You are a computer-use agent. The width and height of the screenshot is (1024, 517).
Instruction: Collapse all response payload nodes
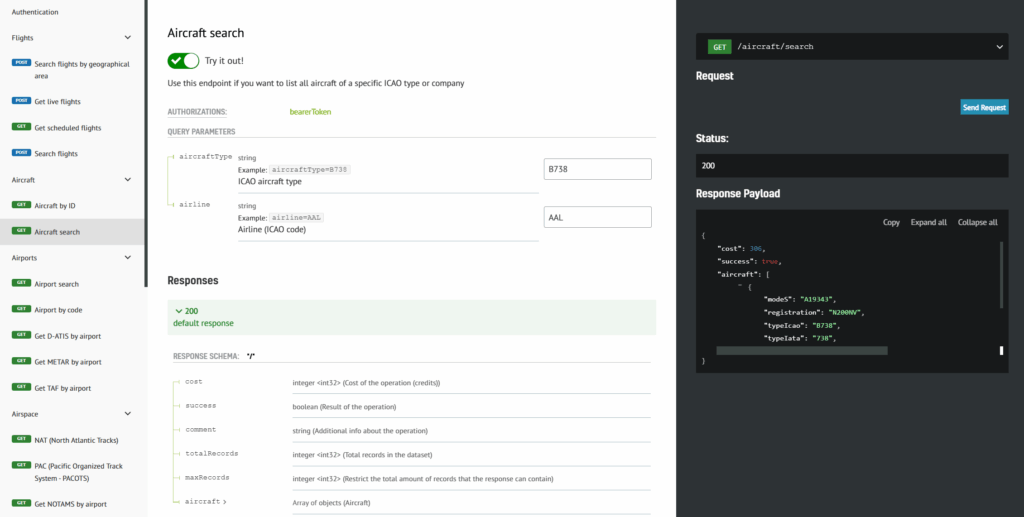[978, 223]
